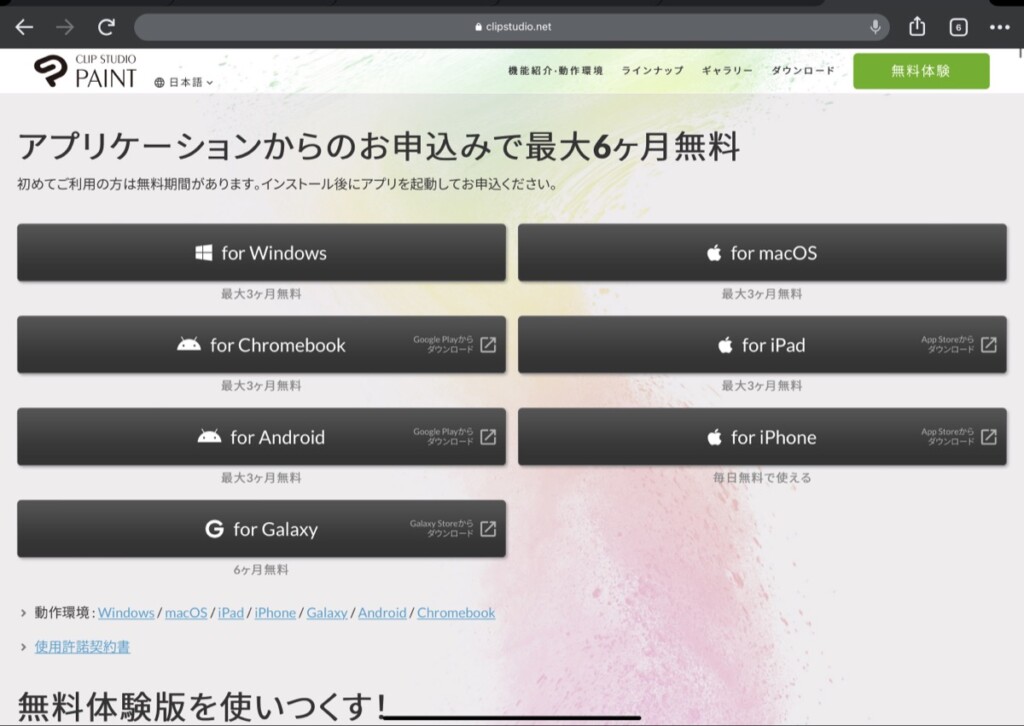Click the browser forward arrow
The height and width of the screenshot is (726, 1024).
tap(65, 27)
